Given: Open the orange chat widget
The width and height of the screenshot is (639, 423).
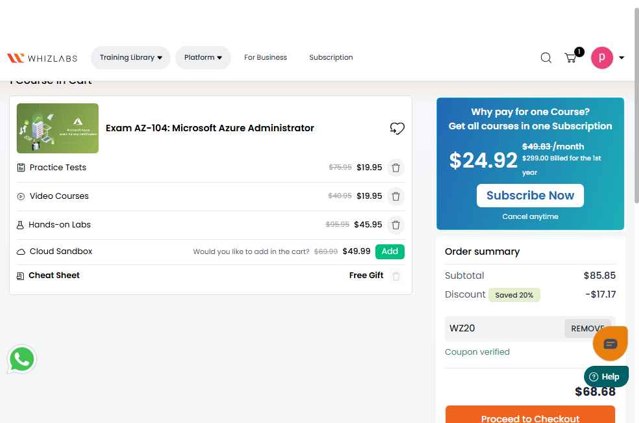Looking at the screenshot, I should [610, 344].
